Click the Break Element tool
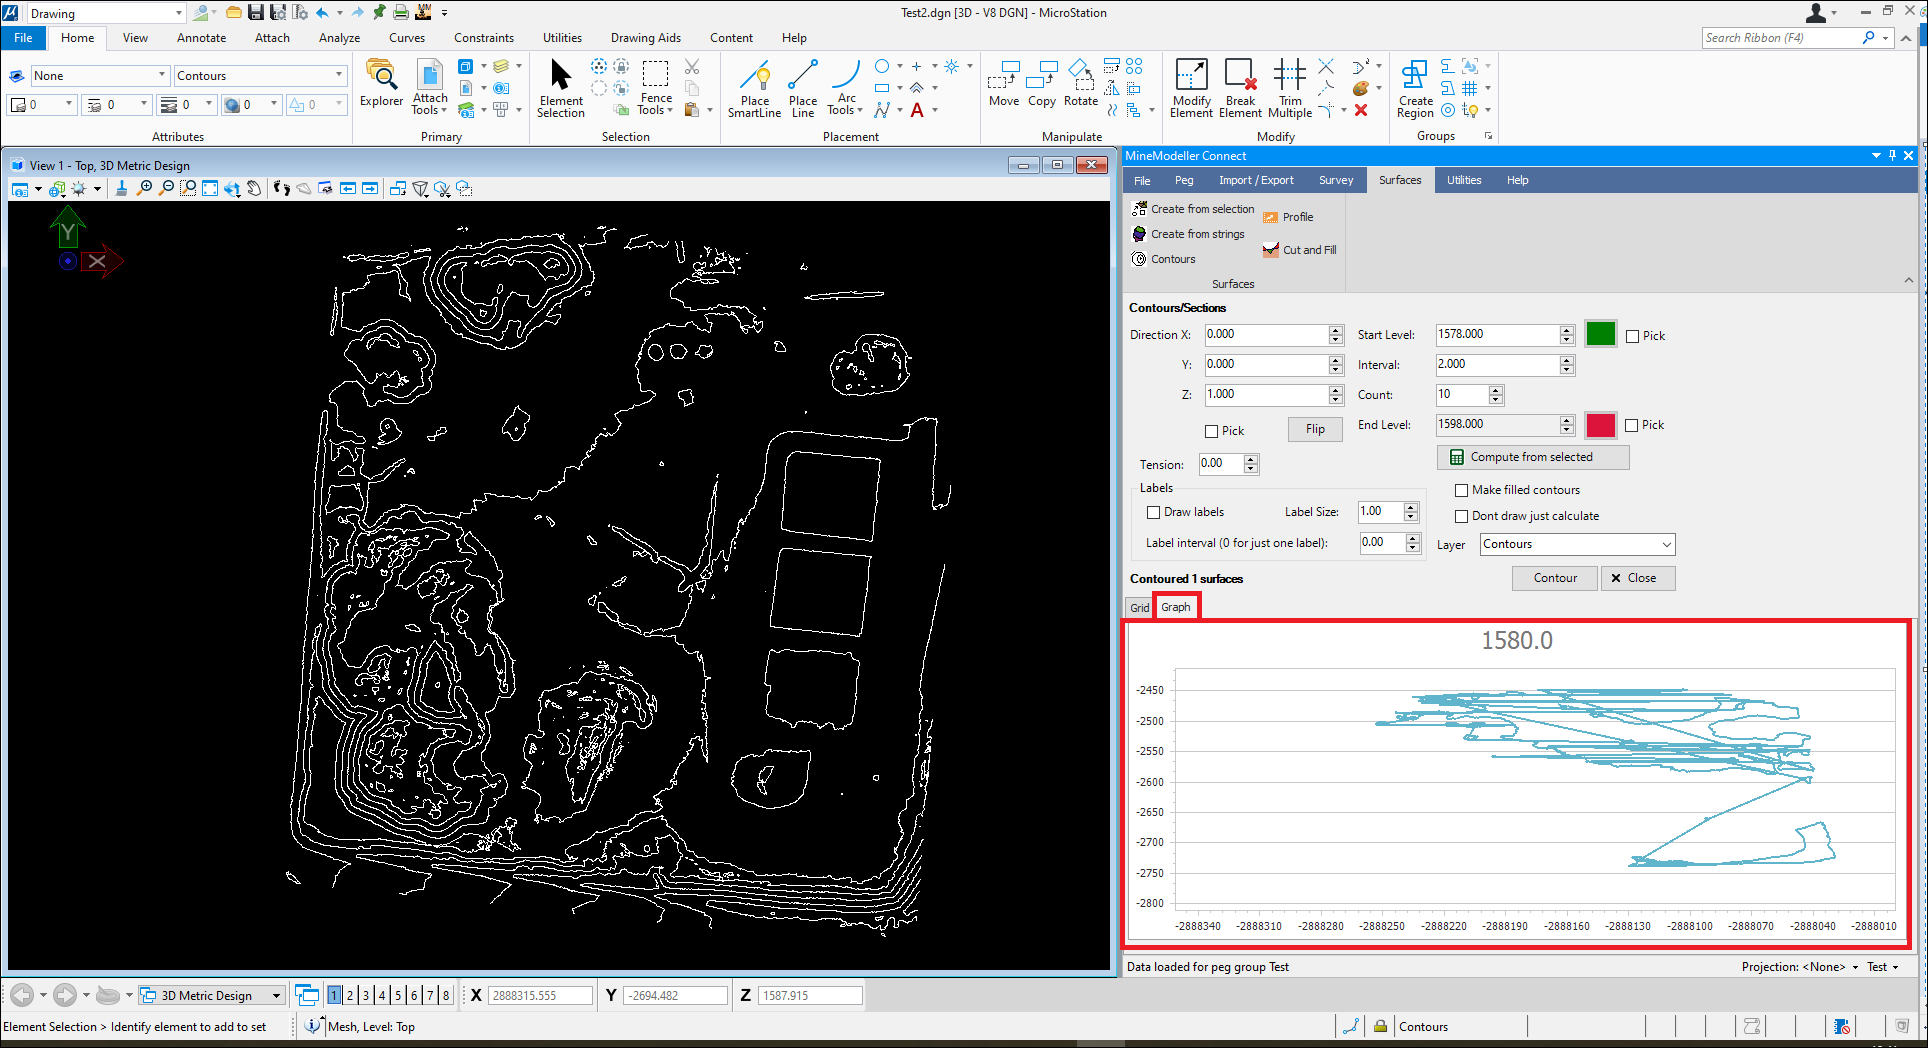The width and height of the screenshot is (1928, 1048). (x=1240, y=88)
